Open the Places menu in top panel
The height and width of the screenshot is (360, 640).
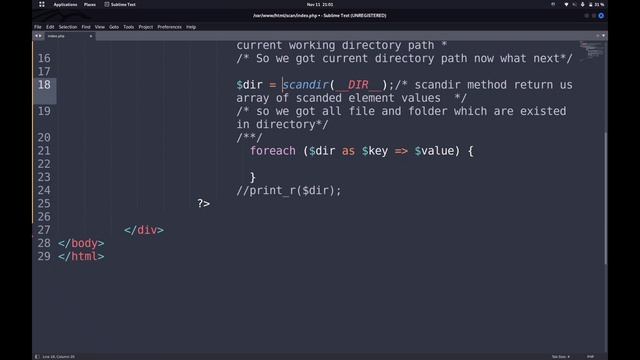[90, 4]
